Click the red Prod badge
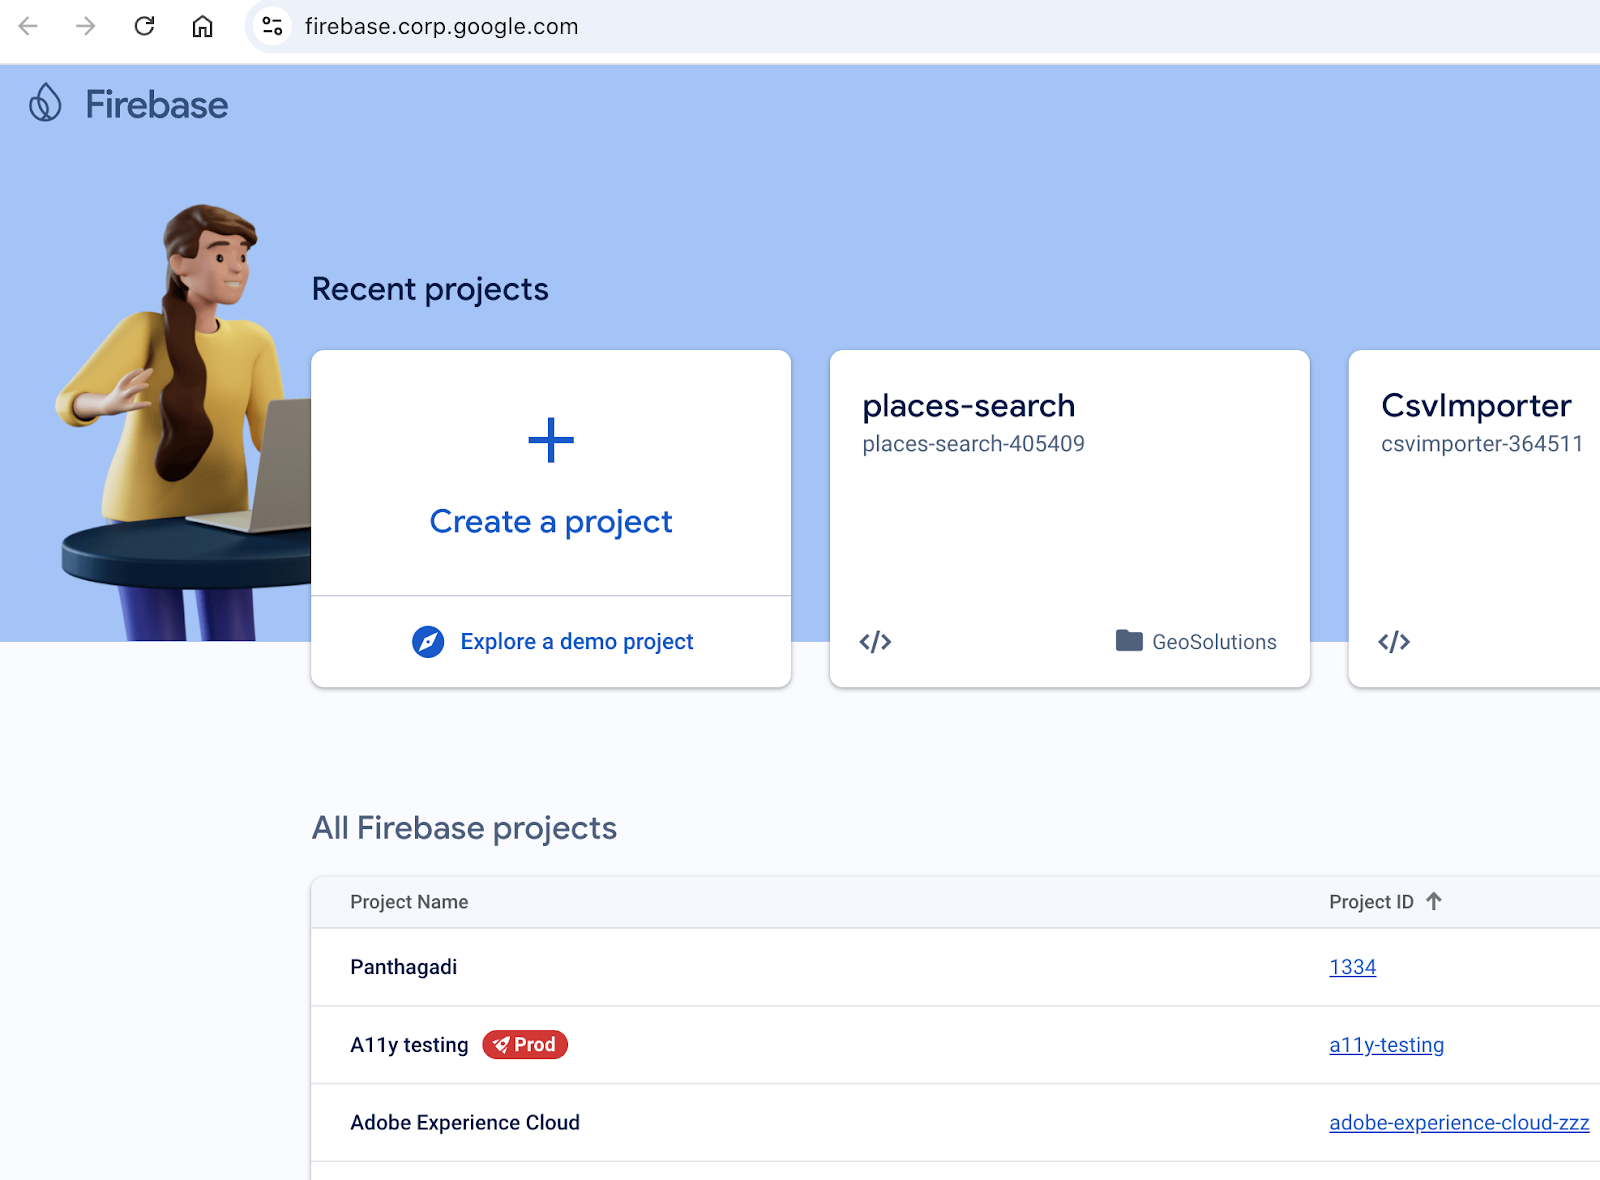The image size is (1600, 1180). pos(525,1045)
